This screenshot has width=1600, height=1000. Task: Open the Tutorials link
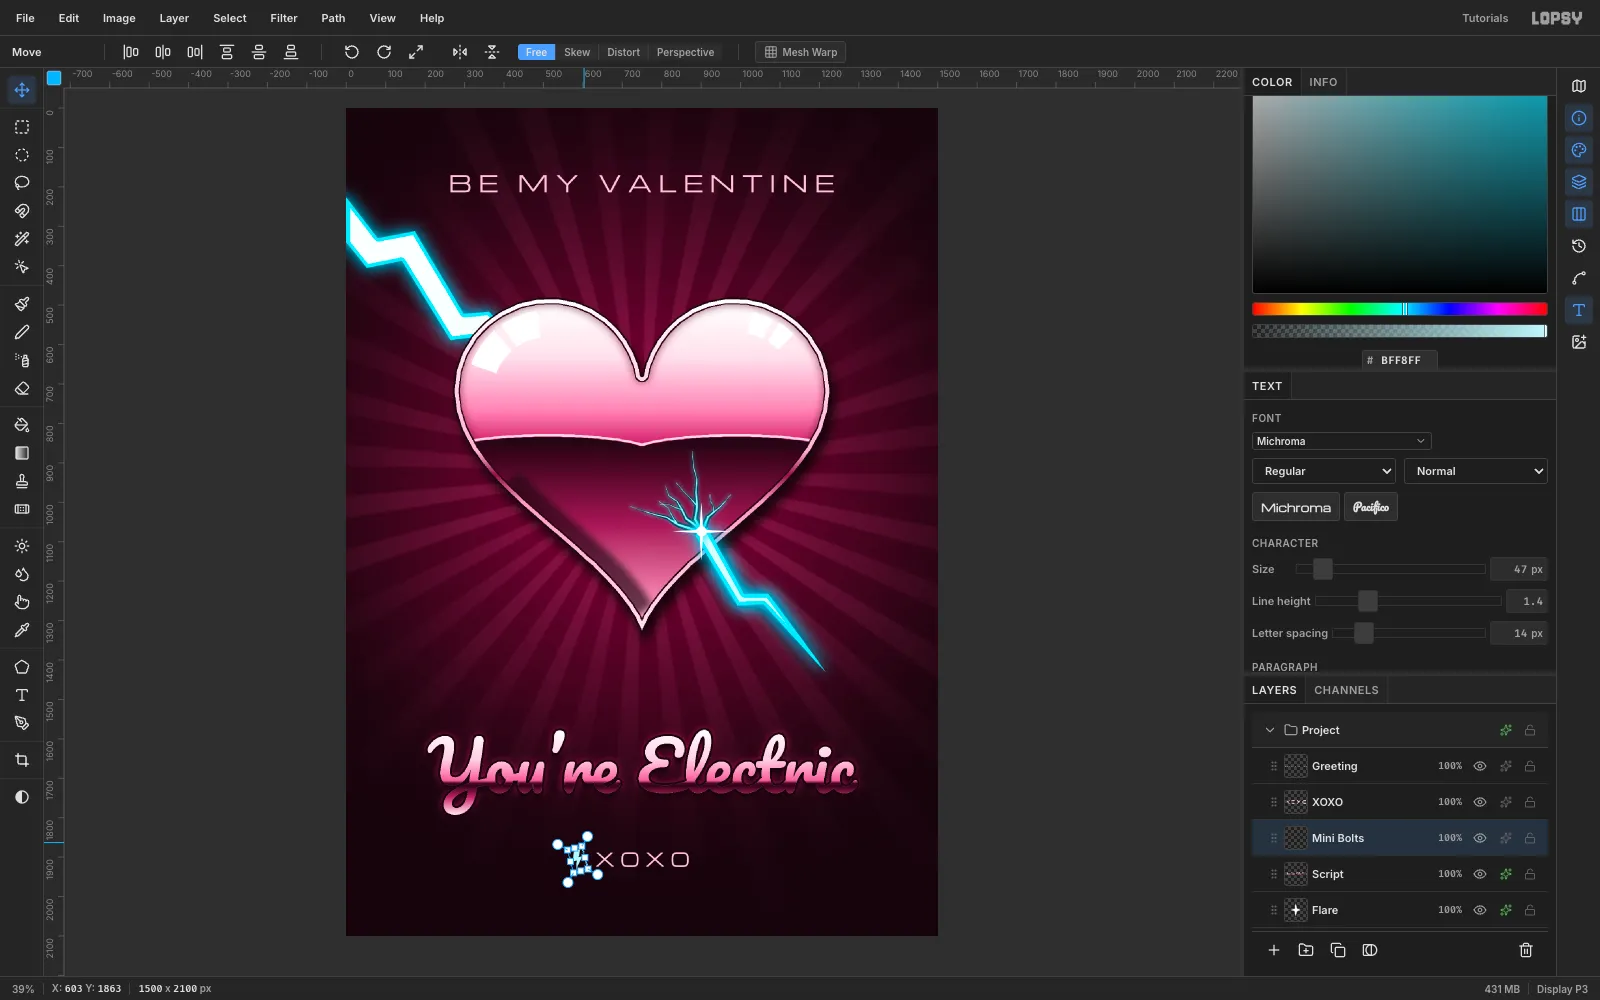point(1485,18)
